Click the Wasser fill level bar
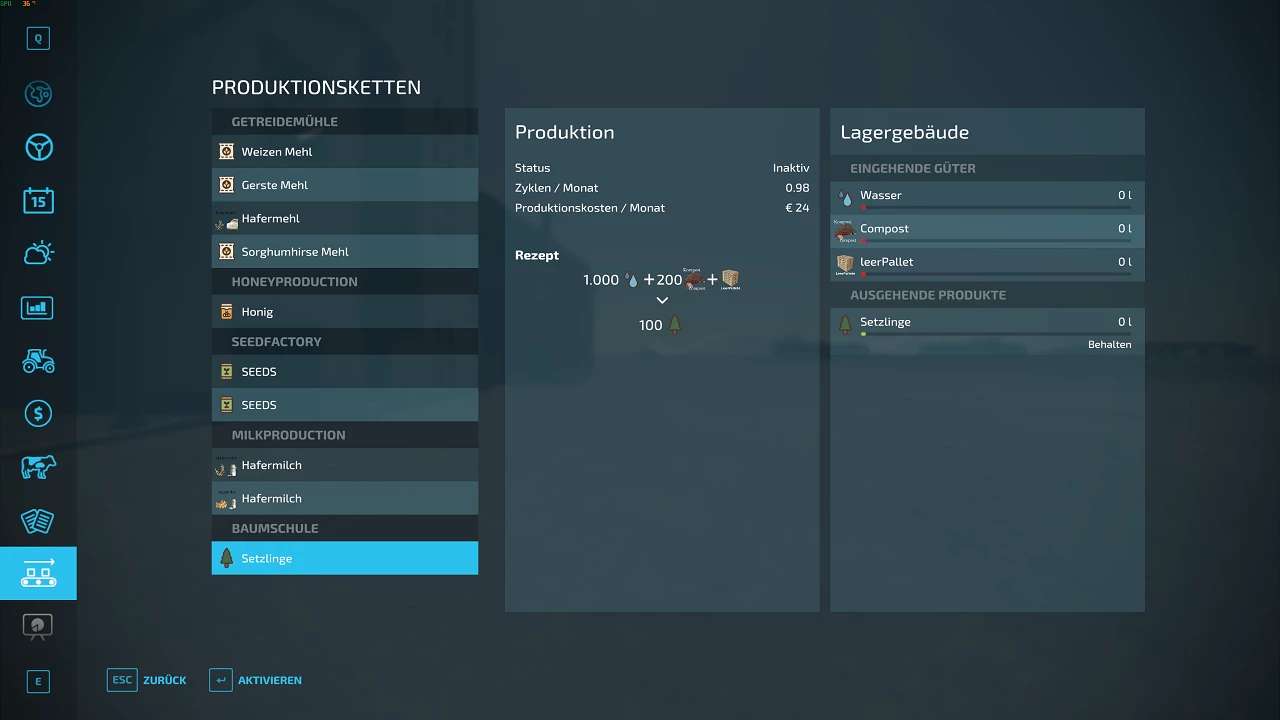This screenshot has height=720, width=1280. (x=996, y=208)
